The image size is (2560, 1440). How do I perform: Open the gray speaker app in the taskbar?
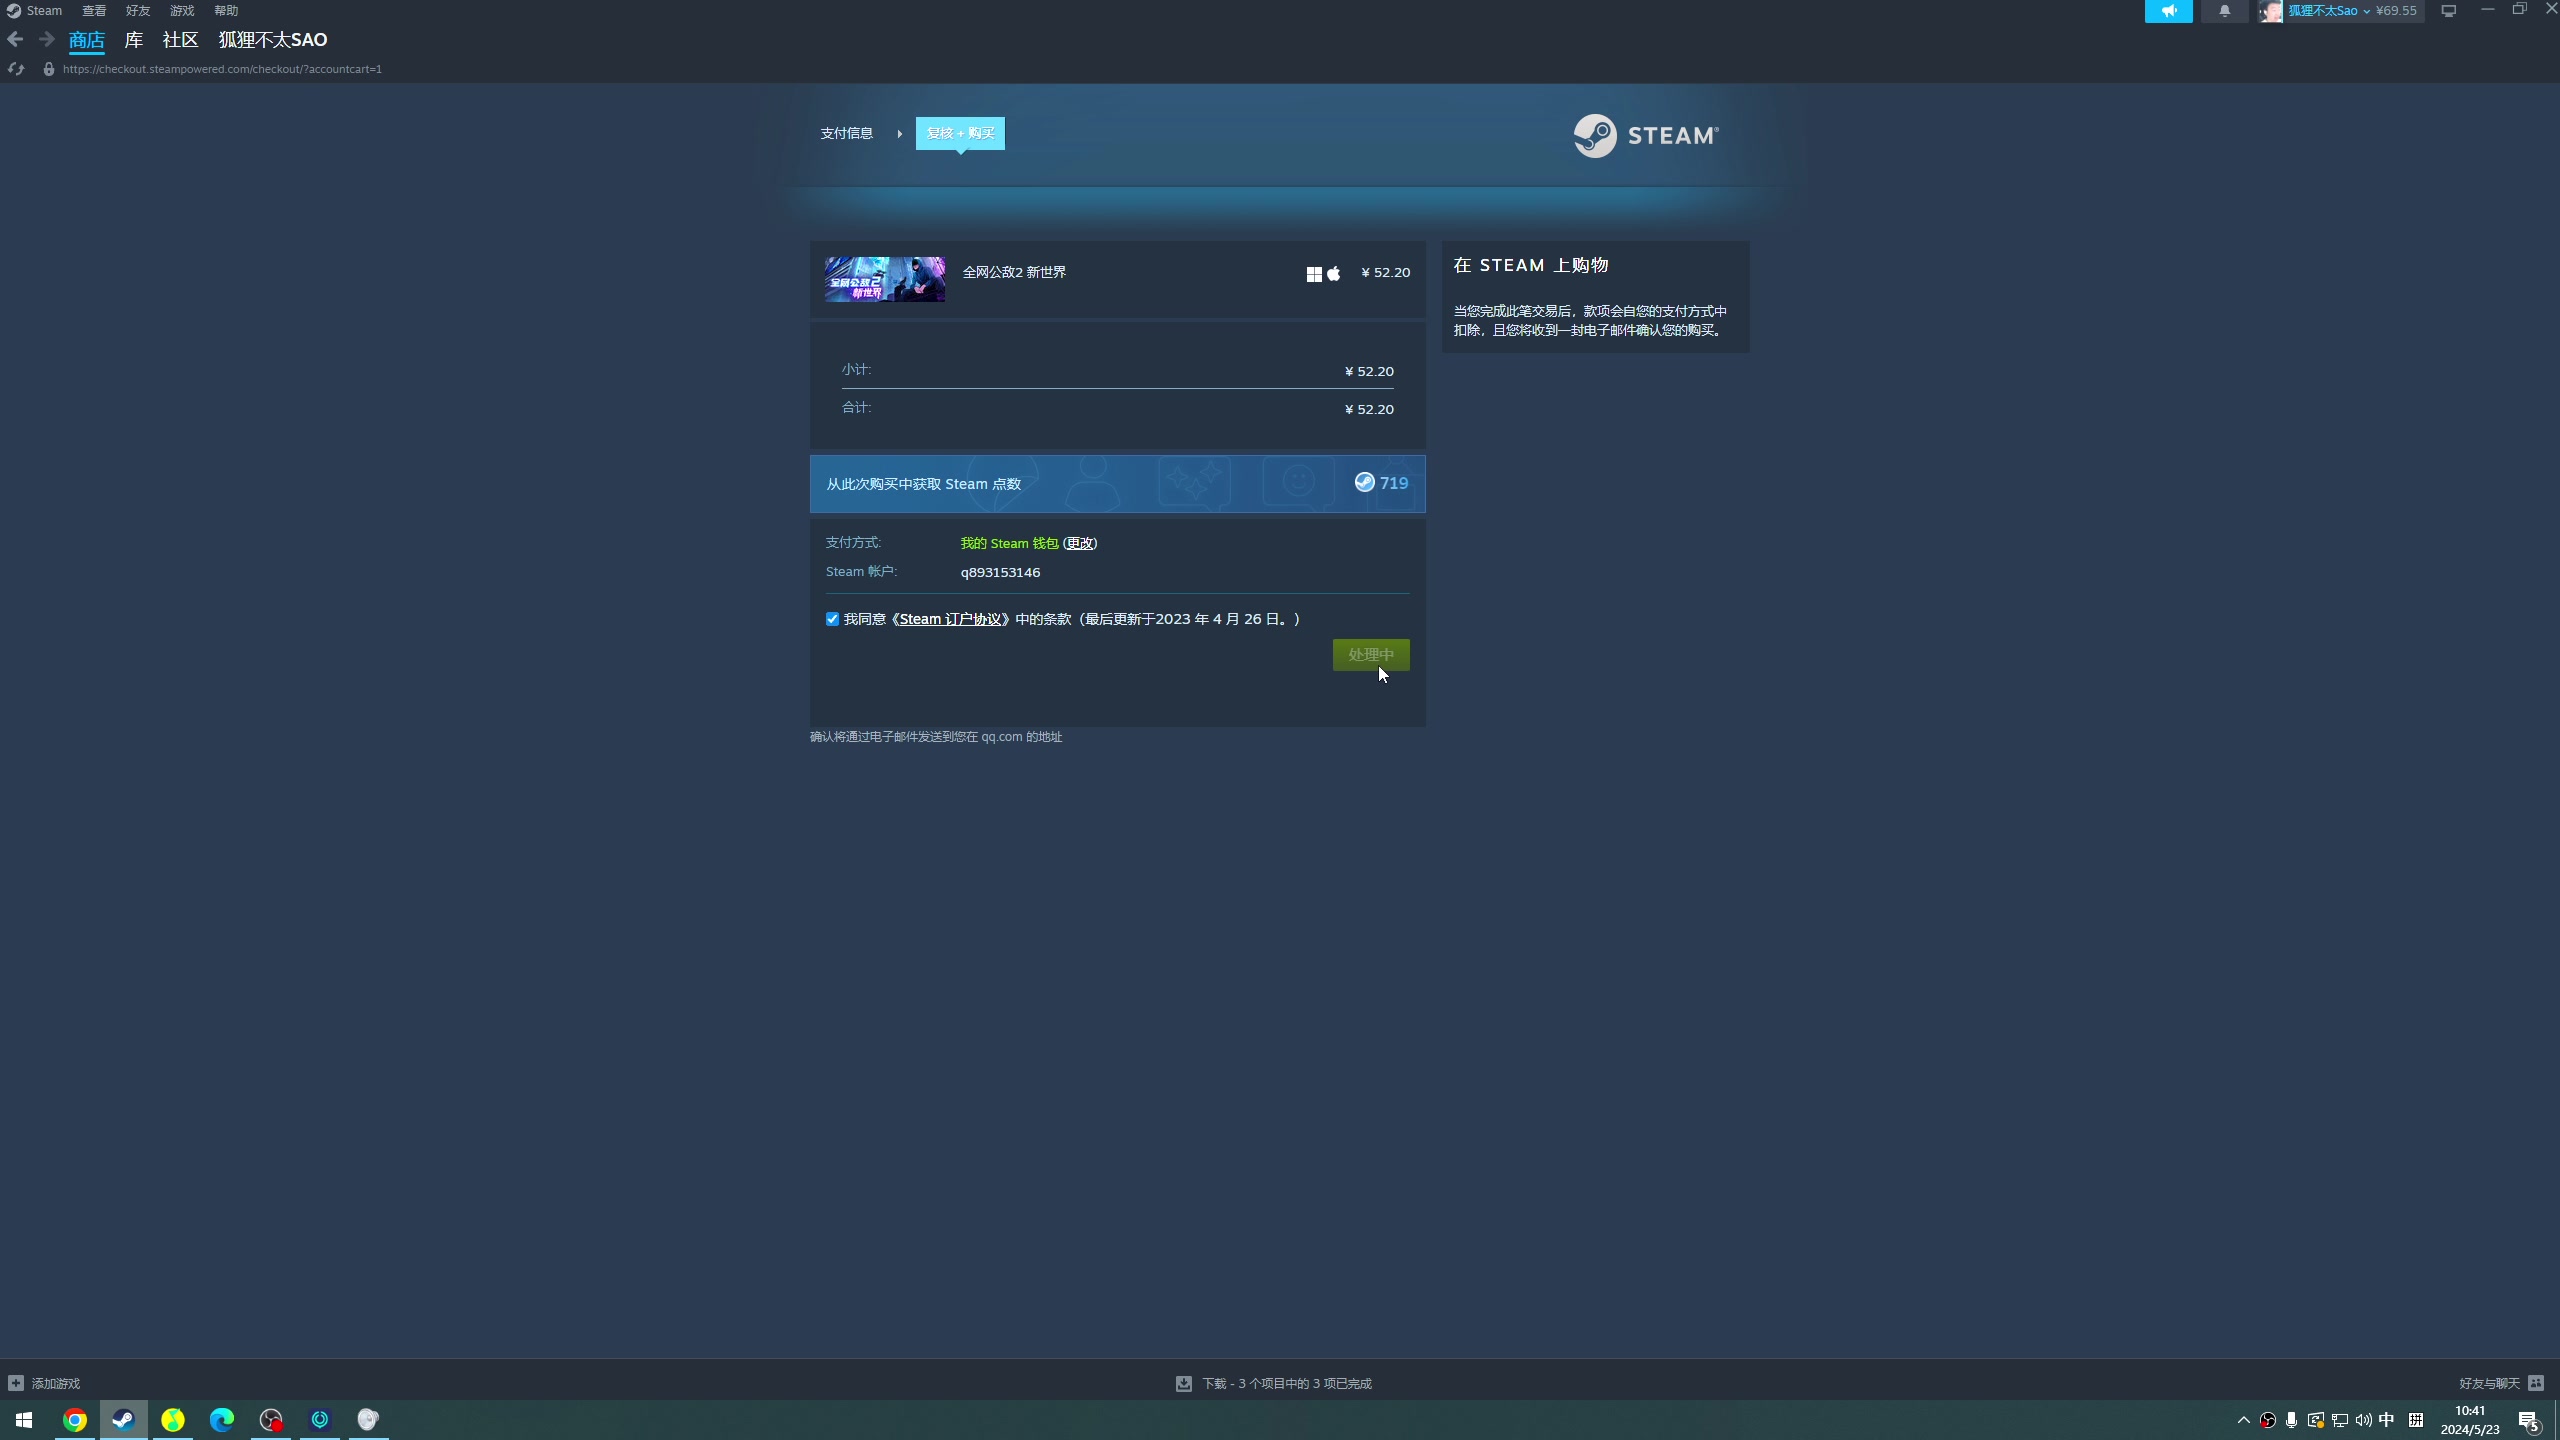coord(368,1420)
